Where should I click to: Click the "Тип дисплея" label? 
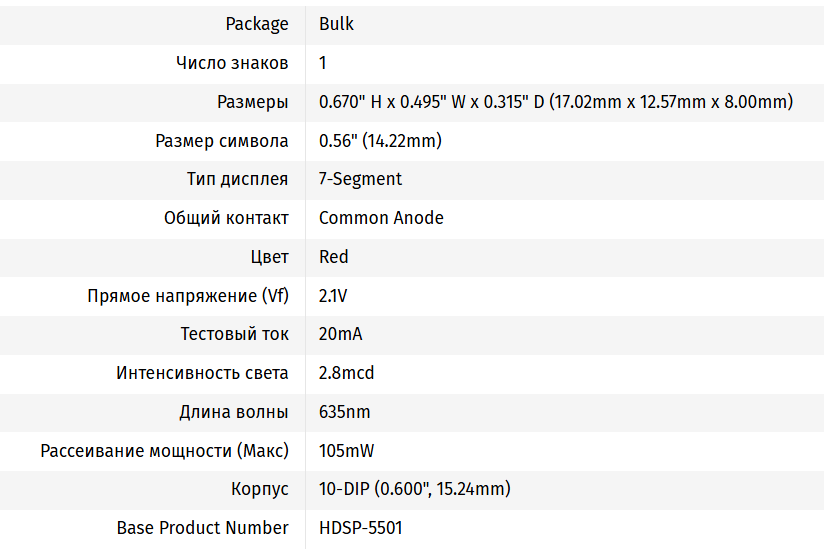(238, 179)
